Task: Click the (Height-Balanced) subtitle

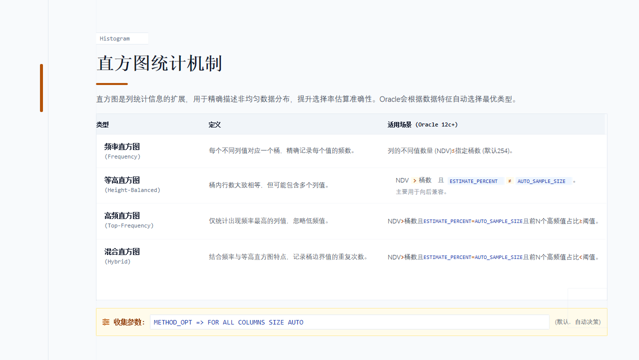Action: (132, 190)
